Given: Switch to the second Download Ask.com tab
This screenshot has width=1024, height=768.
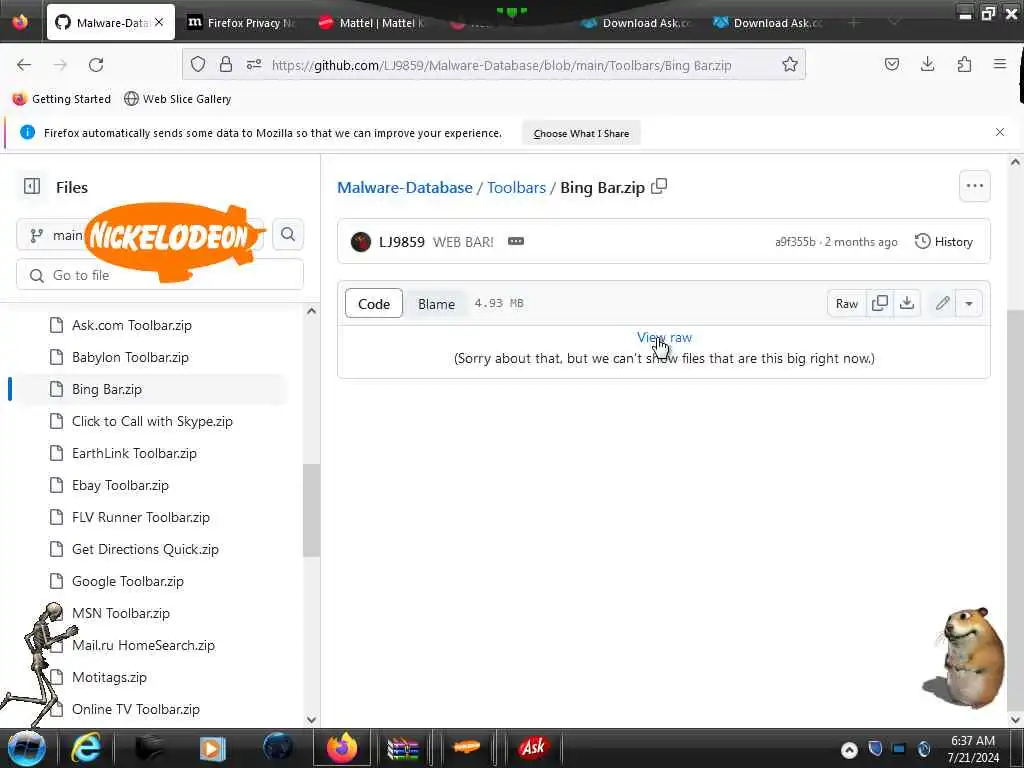Looking at the screenshot, I should click(768, 23).
